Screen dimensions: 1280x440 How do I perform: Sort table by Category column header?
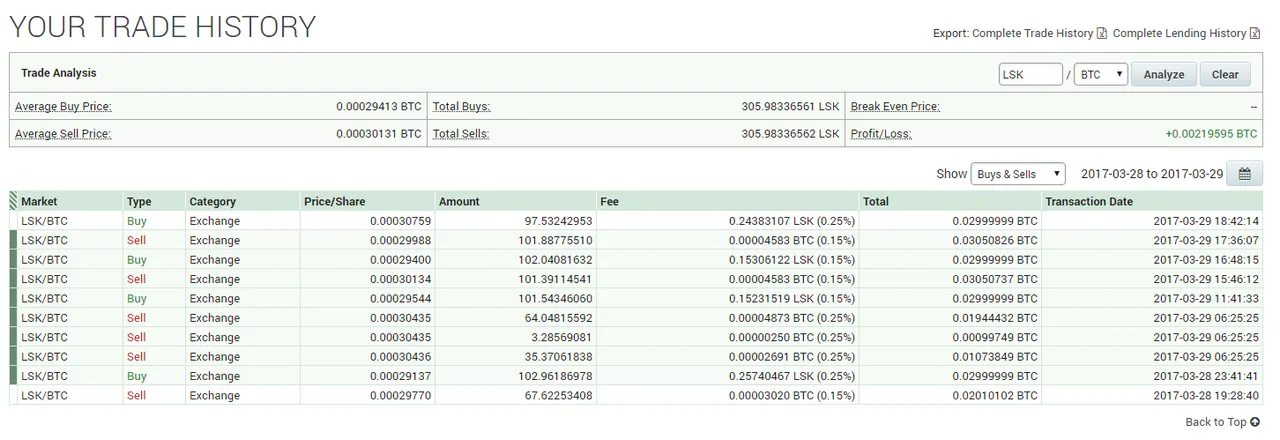click(242, 201)
